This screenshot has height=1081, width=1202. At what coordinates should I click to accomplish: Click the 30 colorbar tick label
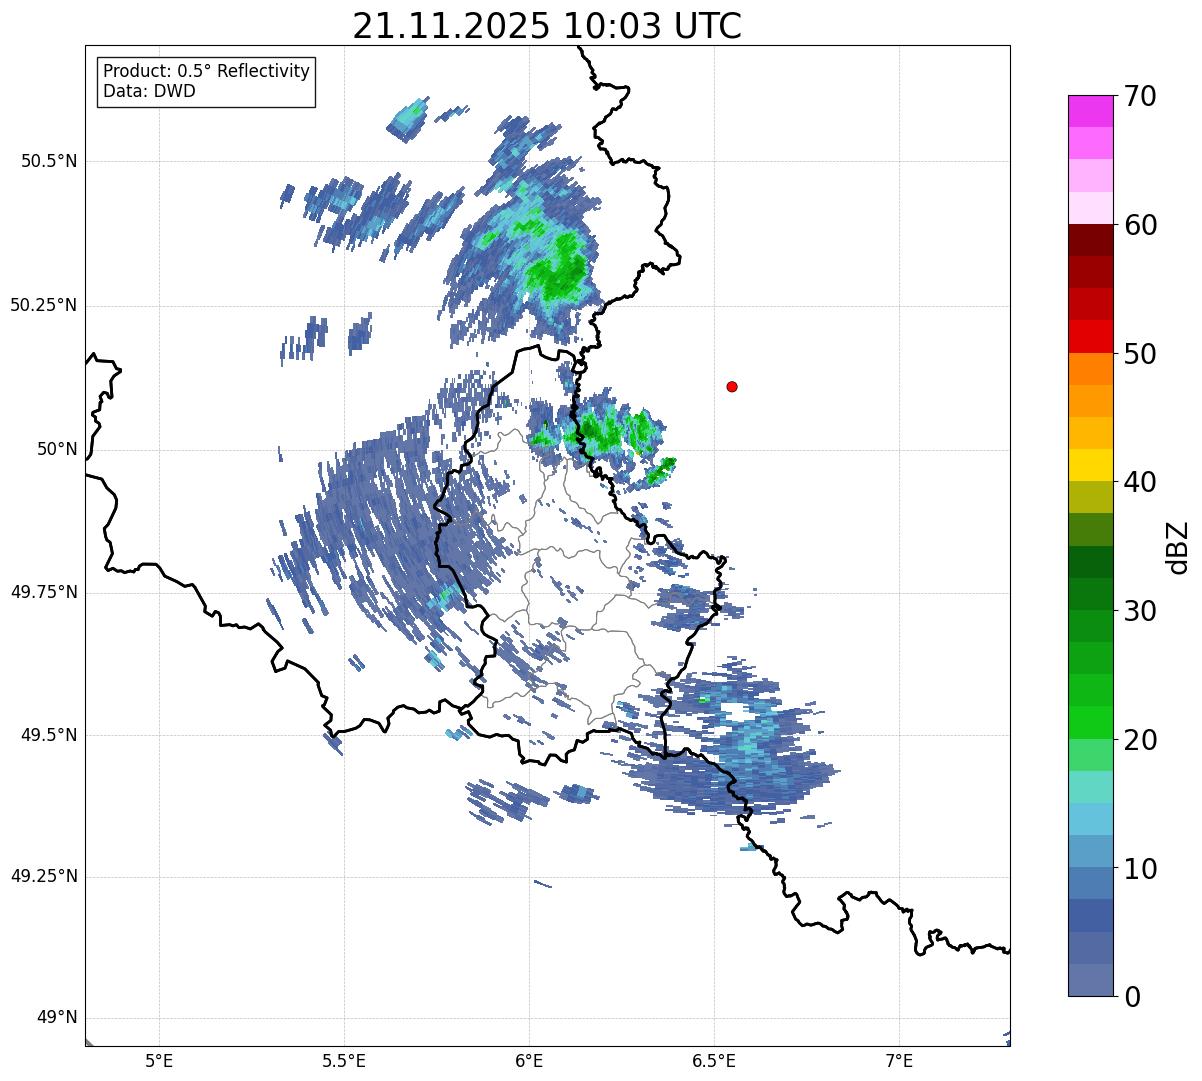click(x=1140, y=611)
